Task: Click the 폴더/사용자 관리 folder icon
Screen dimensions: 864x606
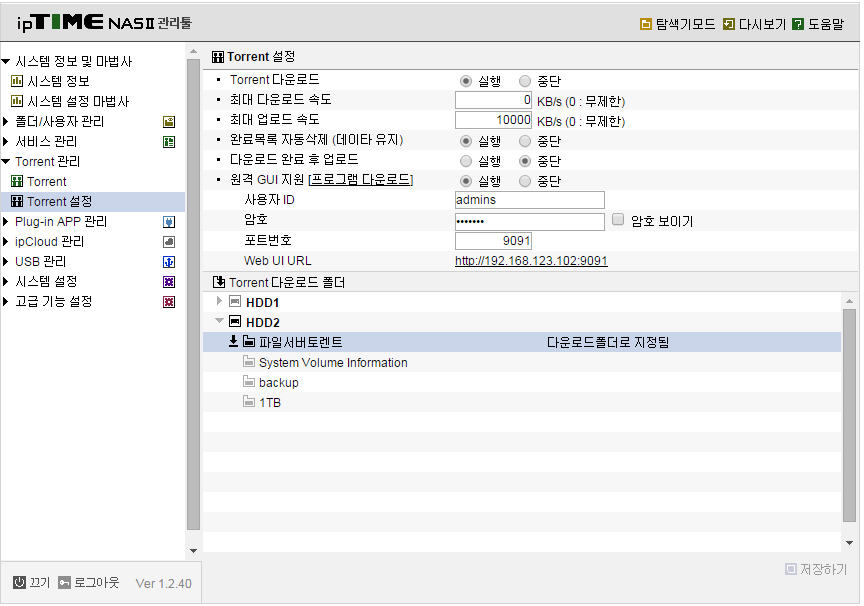Action: (169, 122)
